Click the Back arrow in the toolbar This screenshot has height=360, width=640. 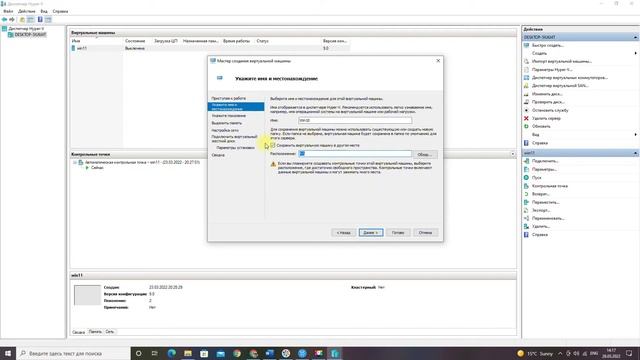4,20
